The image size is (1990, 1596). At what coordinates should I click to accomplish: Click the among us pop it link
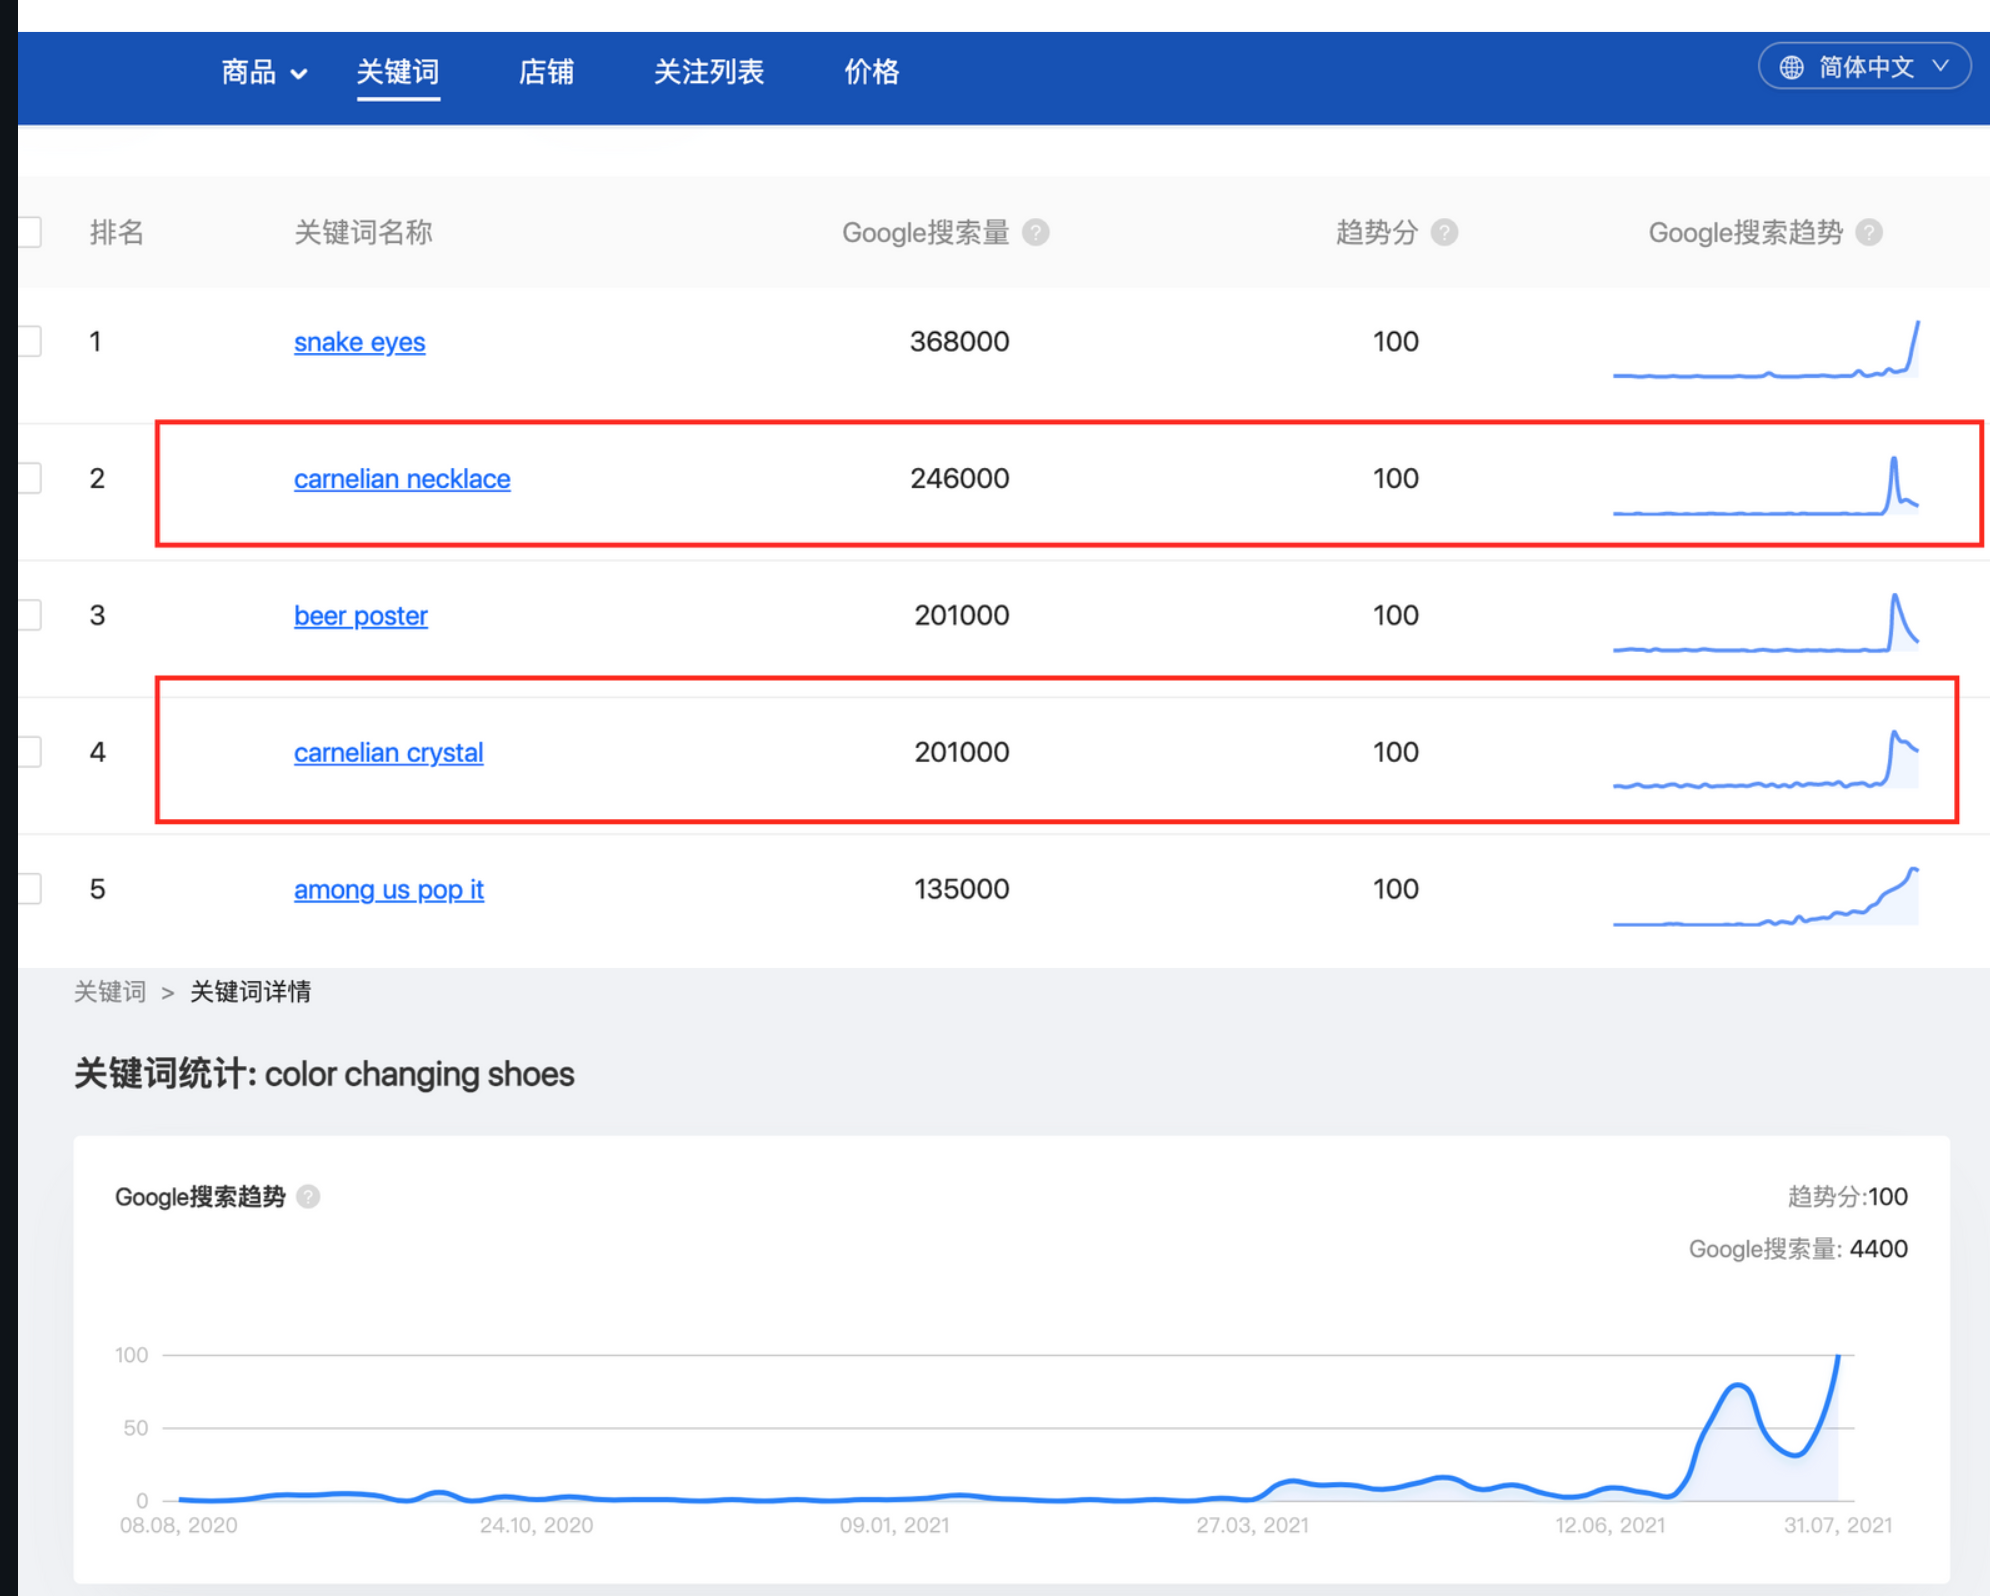click(x=388, y=889)
